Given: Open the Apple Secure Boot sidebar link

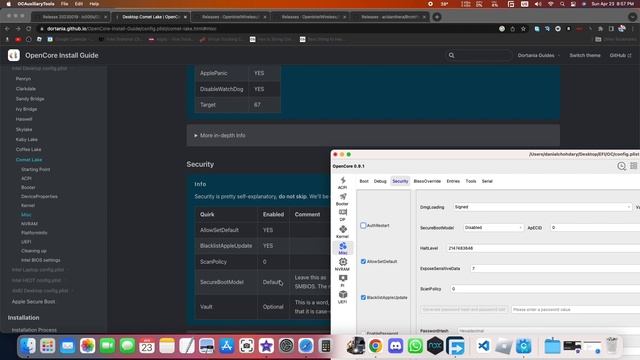Looking at the screenshot, I should pyautogui.click(x=33, y=302).
